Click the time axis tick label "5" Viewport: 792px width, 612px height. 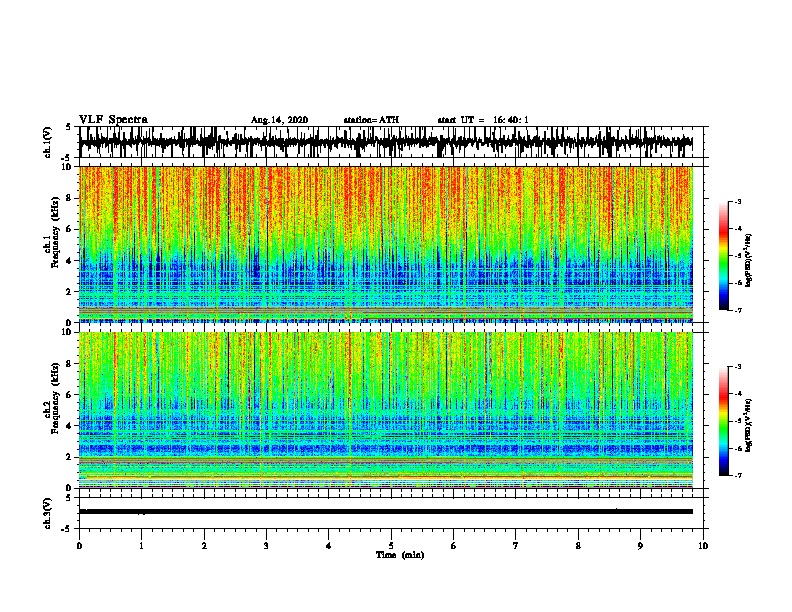pos(391,545)
